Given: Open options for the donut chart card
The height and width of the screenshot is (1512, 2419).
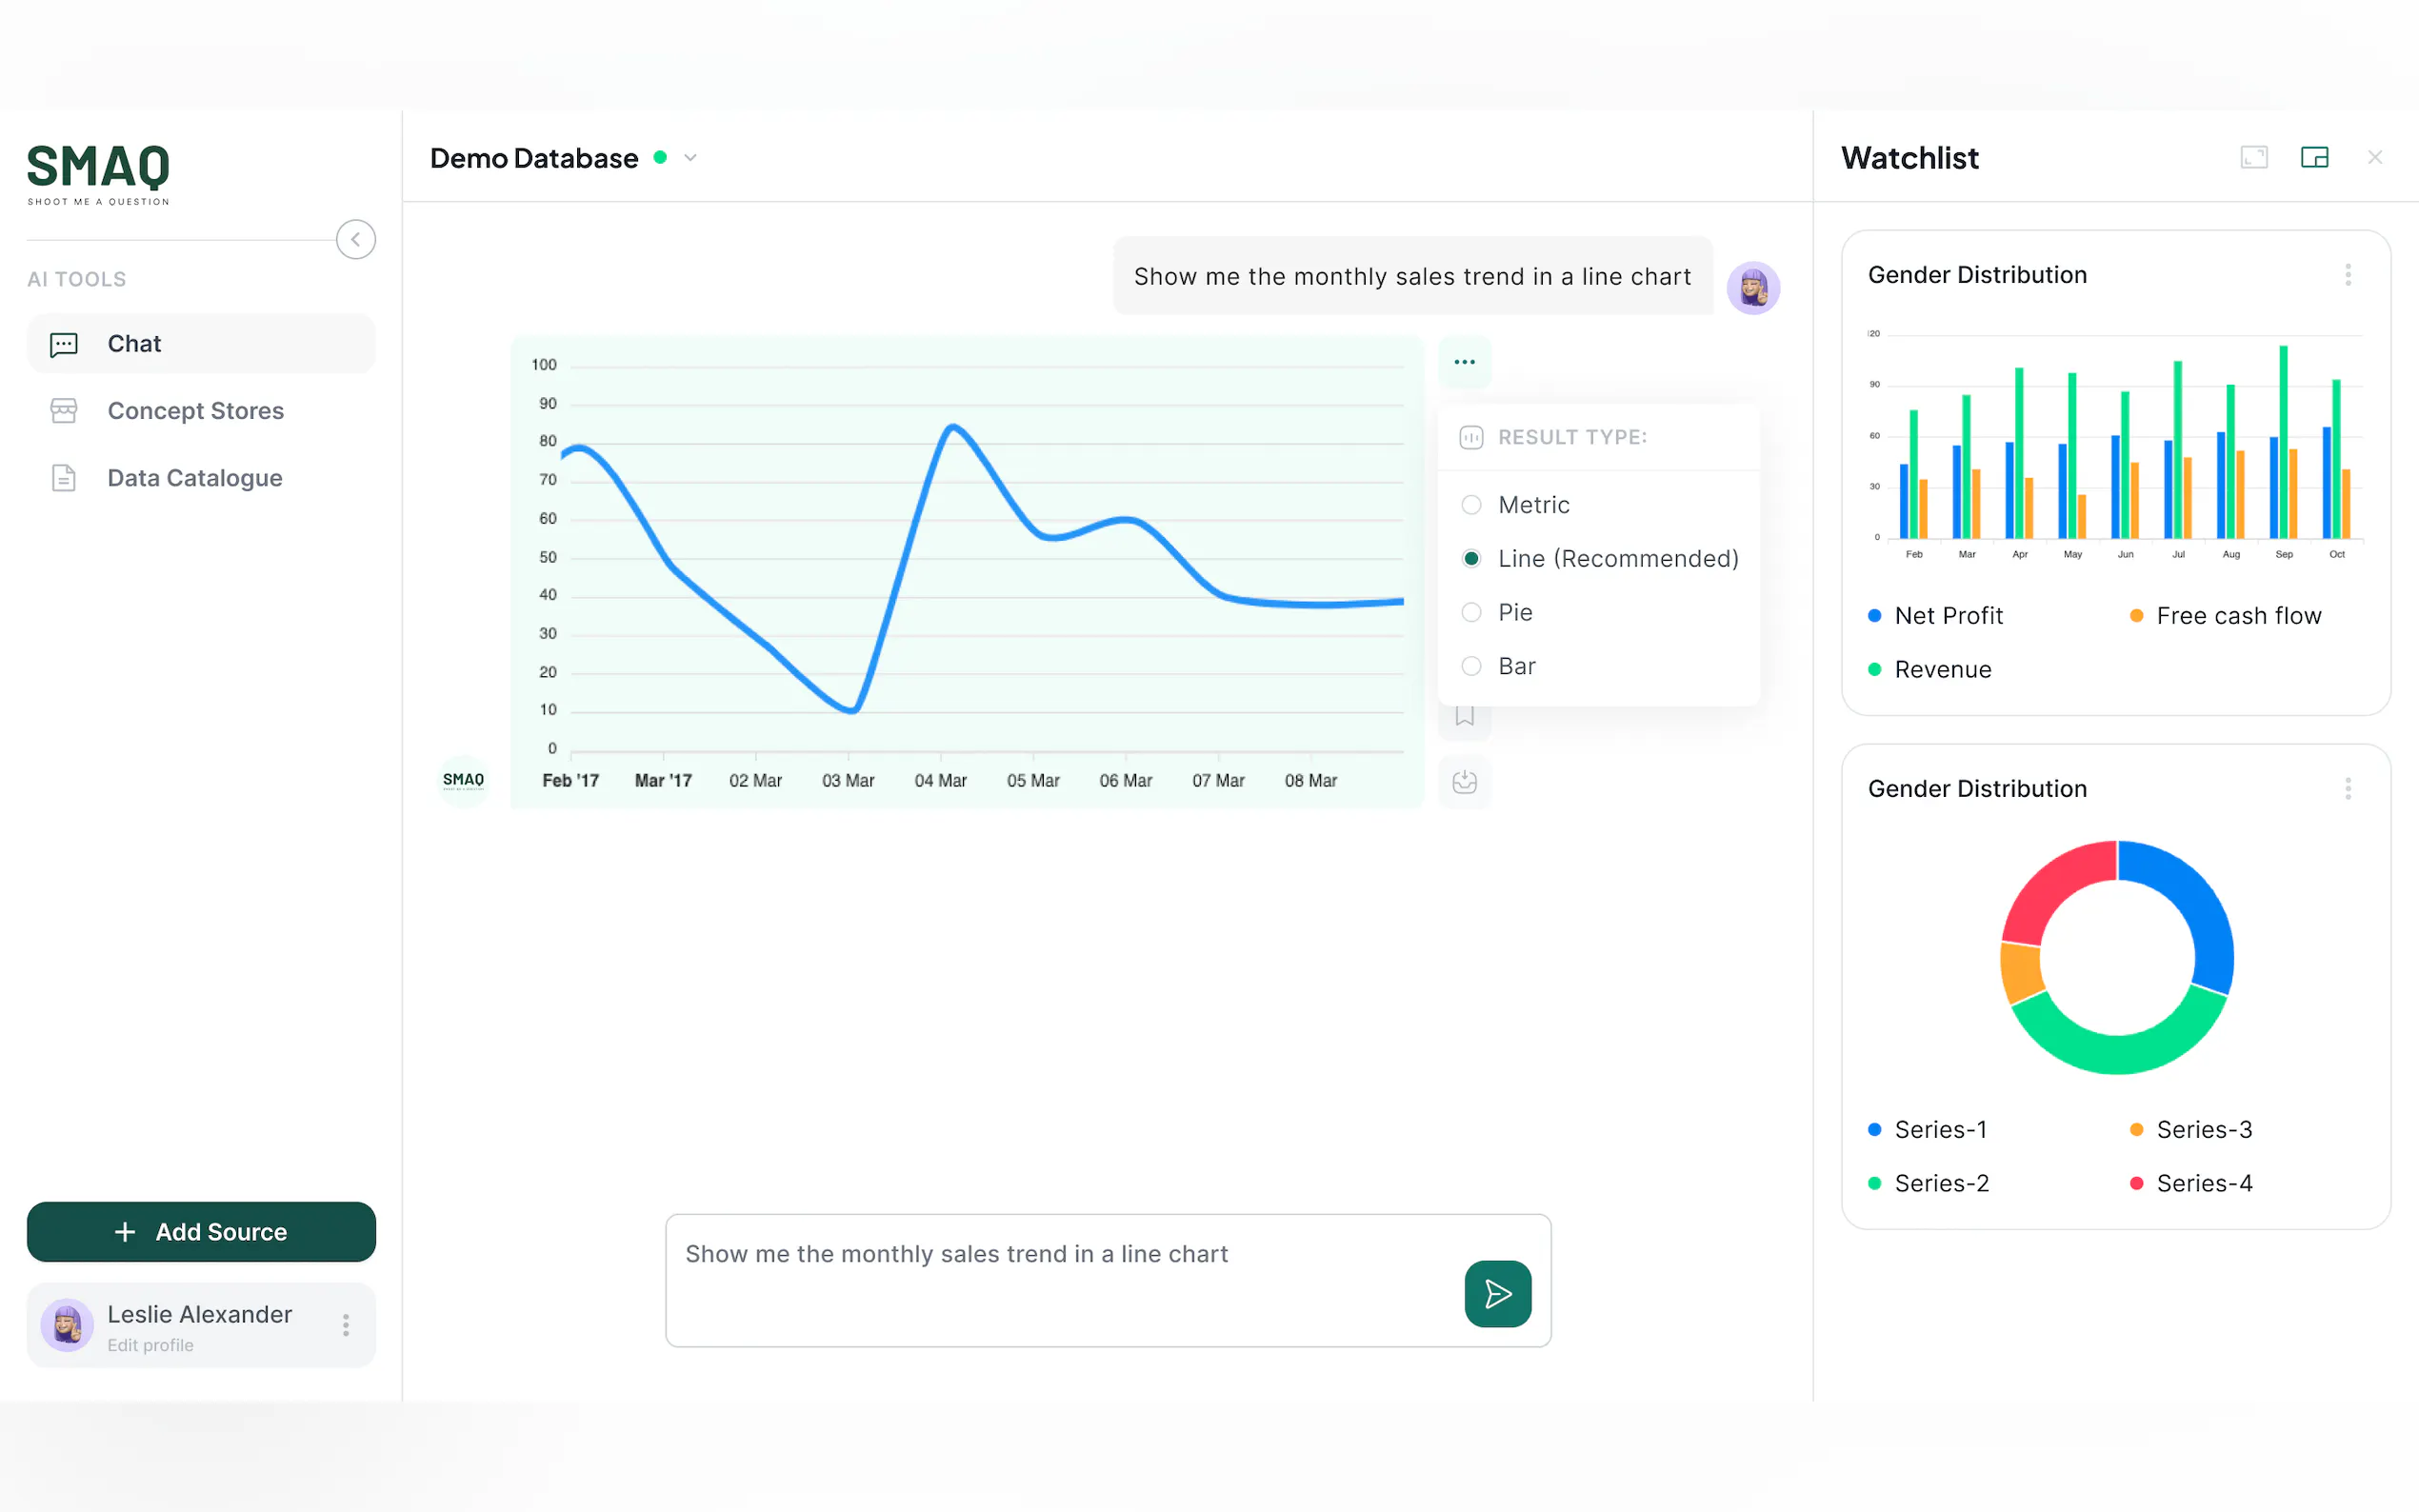Looking at the screenshot, I should [x=2347, y=789].
